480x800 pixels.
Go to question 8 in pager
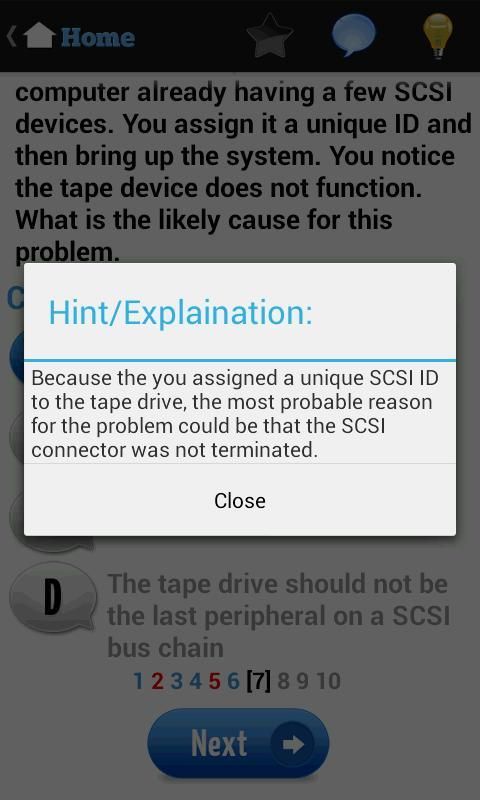(284, 681)
